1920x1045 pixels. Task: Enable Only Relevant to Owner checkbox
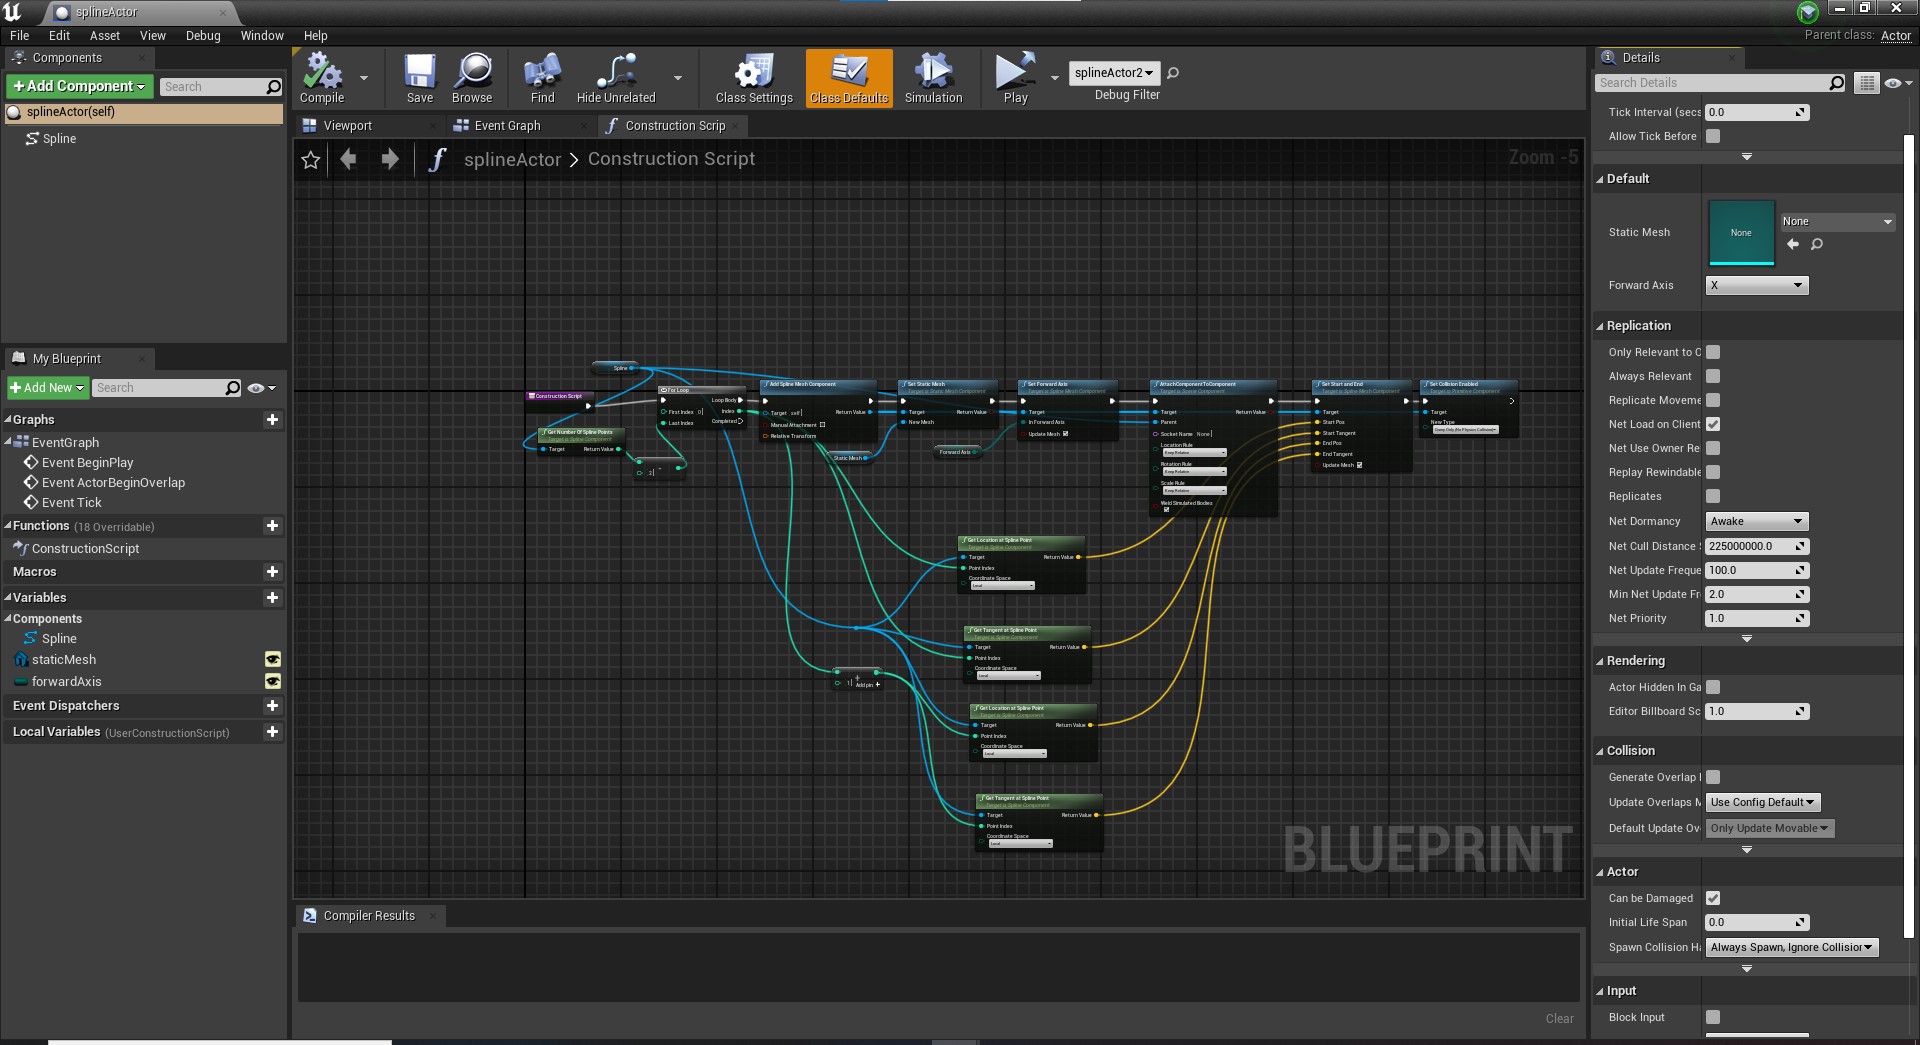point(1713,352)
